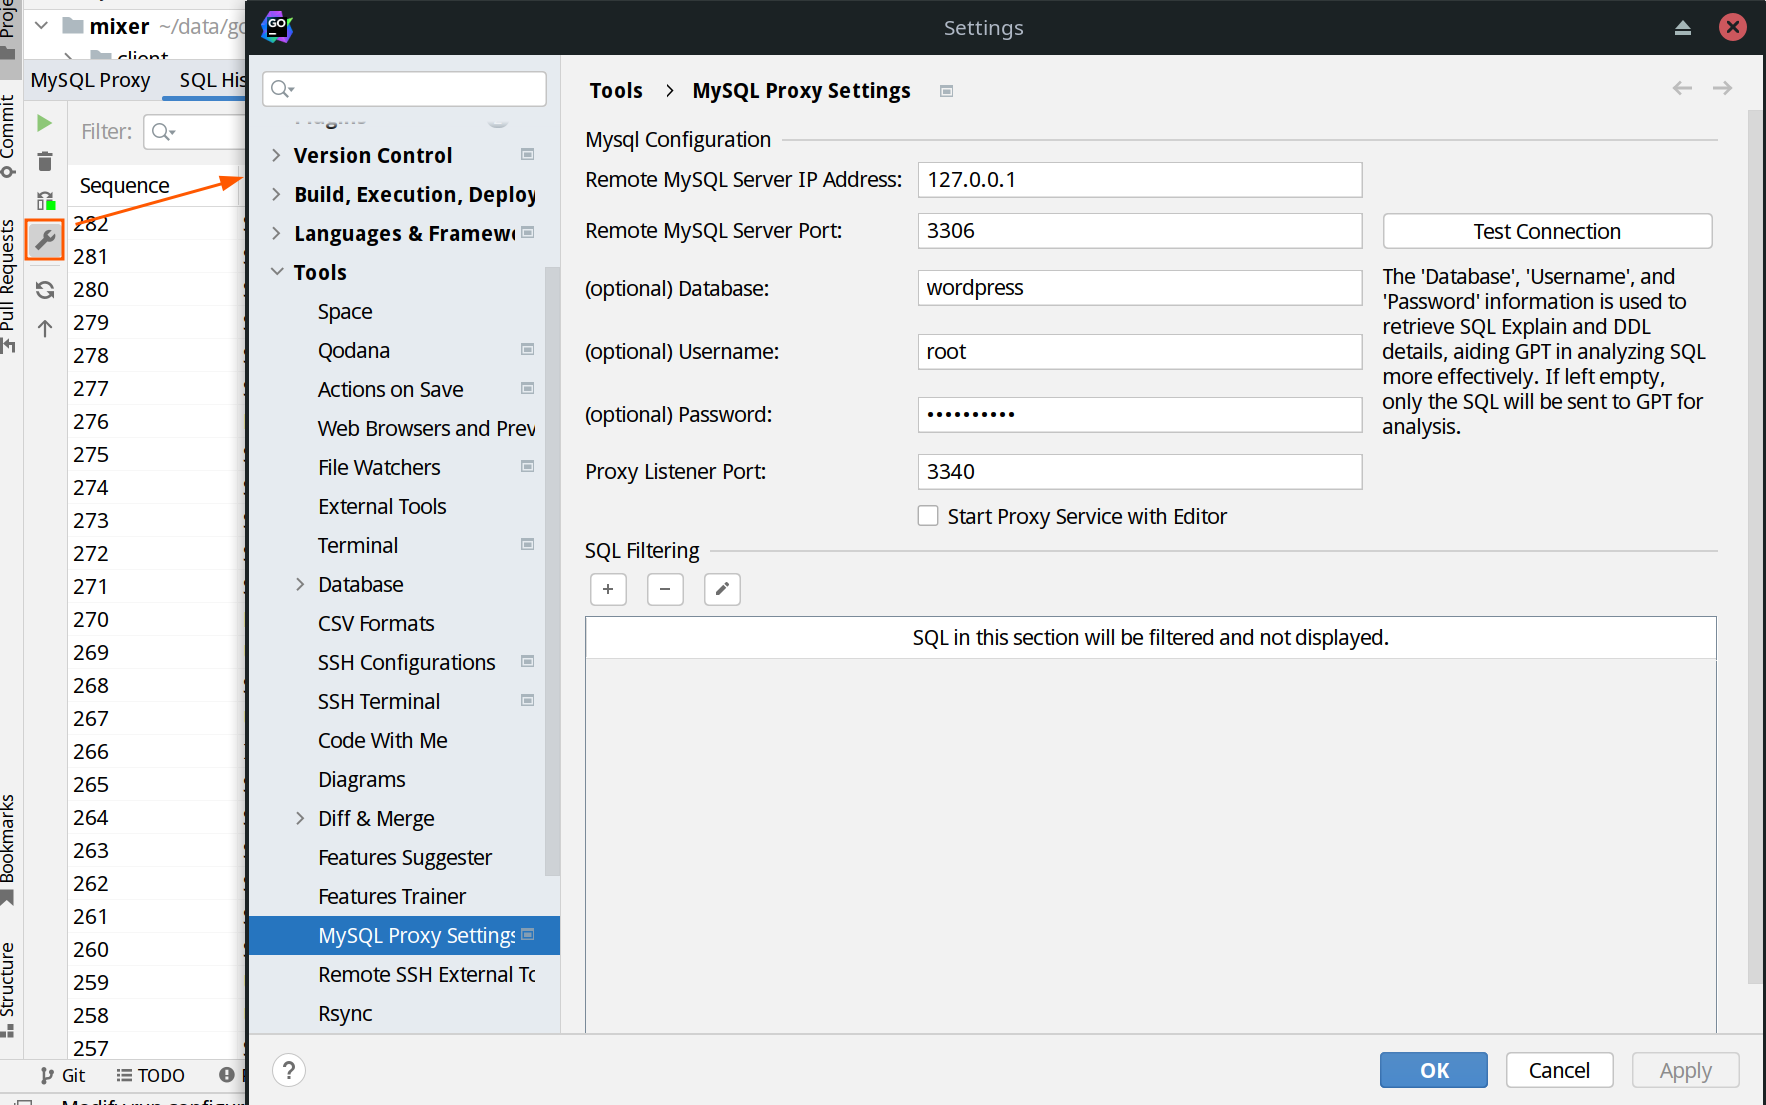The height and width of the screenshot is (1105, 1766).
Task: Switch to the MySQL Proxy tab
Action: pos(90,80)
